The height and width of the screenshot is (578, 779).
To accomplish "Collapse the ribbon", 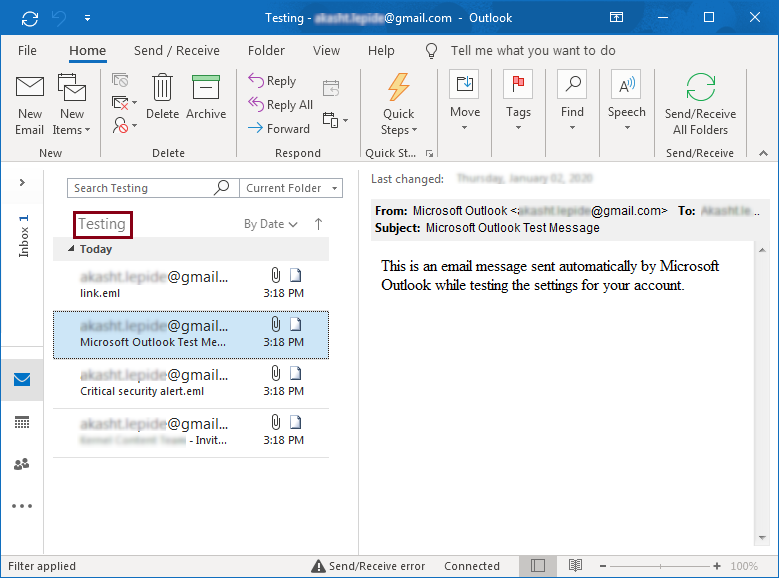I will 763,154.
